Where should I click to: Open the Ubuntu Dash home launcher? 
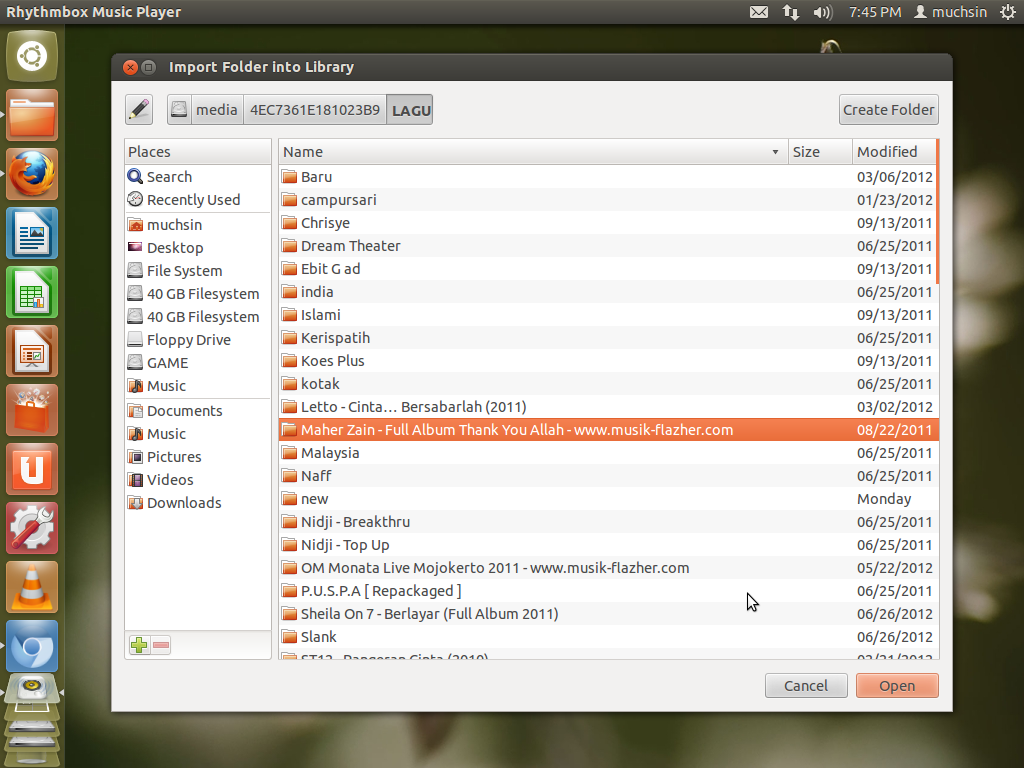(x=32, y=56)
